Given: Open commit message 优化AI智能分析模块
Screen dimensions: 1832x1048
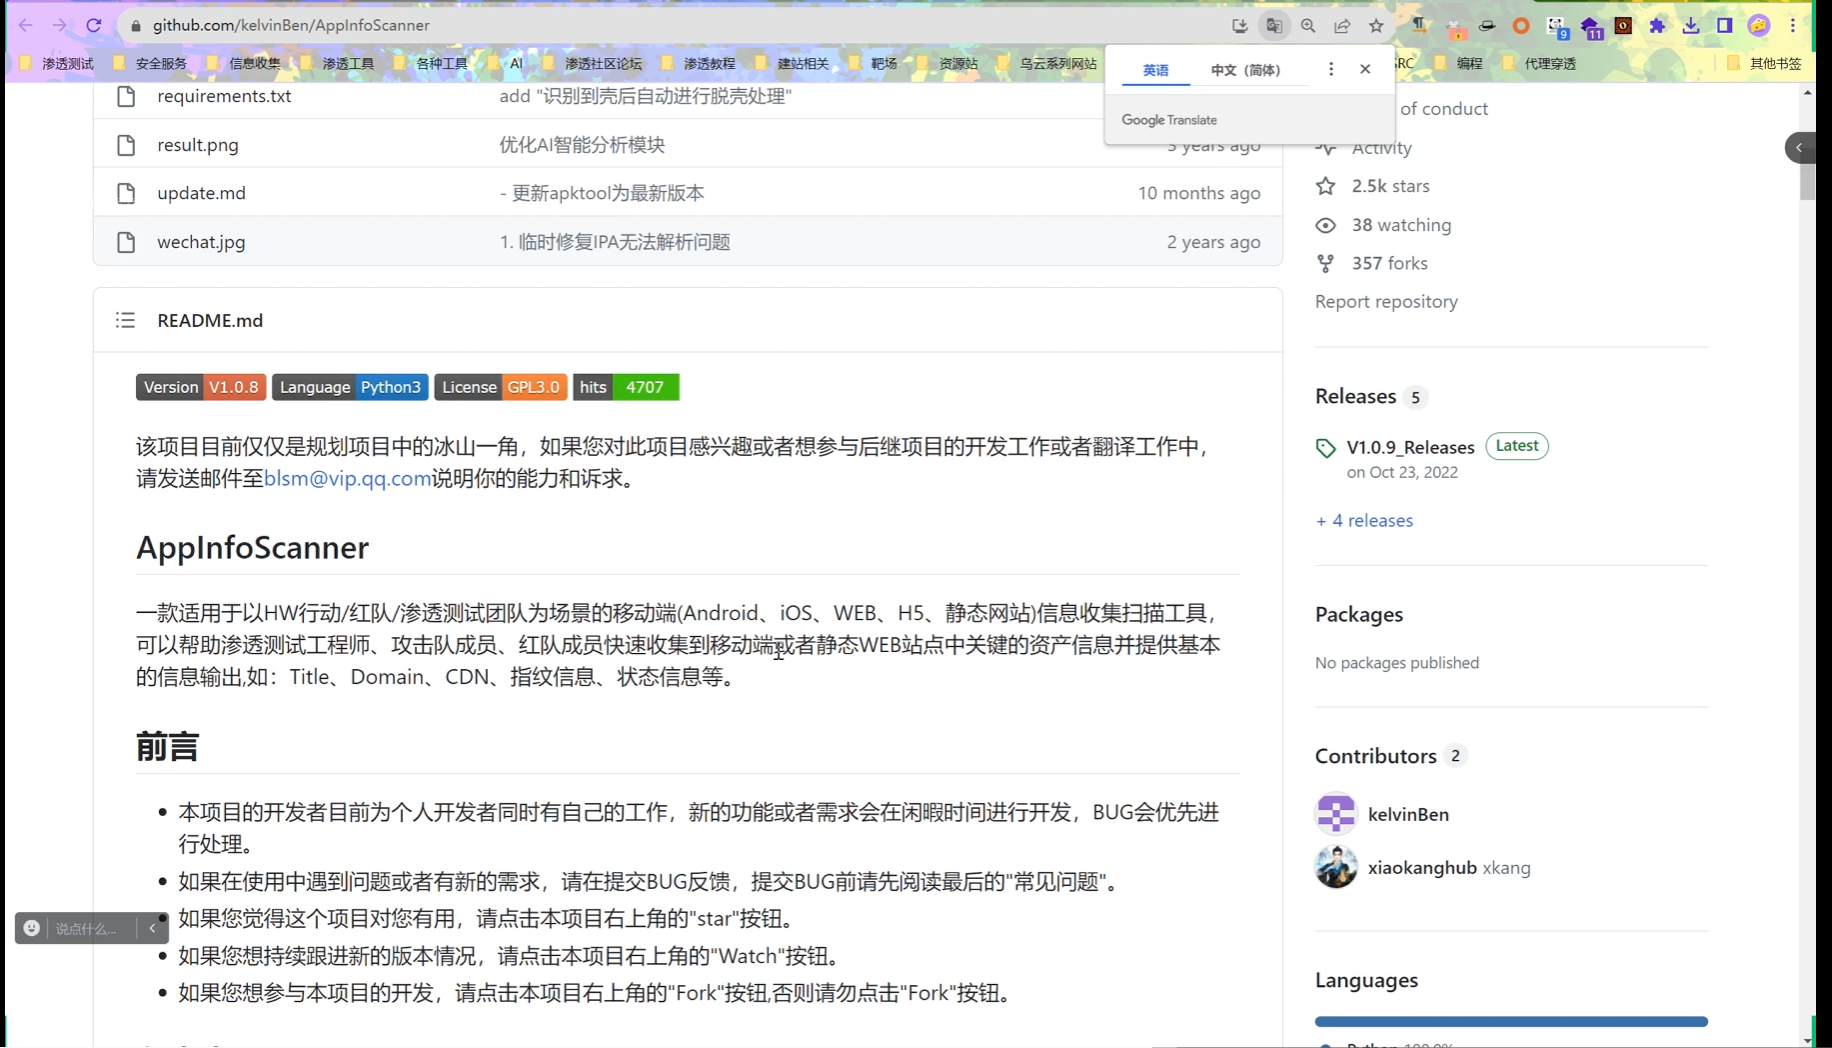Looking at the screenshot, I should point(582,145).
